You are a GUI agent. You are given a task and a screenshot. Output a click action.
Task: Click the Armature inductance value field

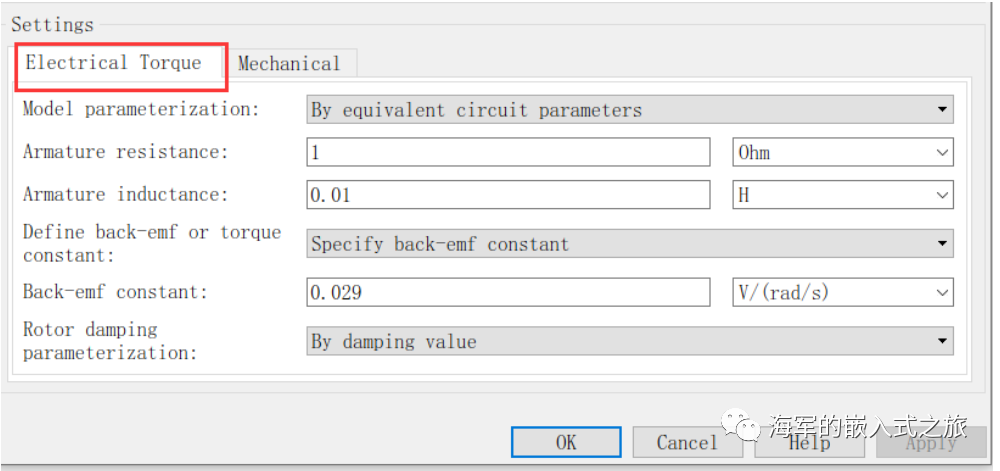coord(508,195)
